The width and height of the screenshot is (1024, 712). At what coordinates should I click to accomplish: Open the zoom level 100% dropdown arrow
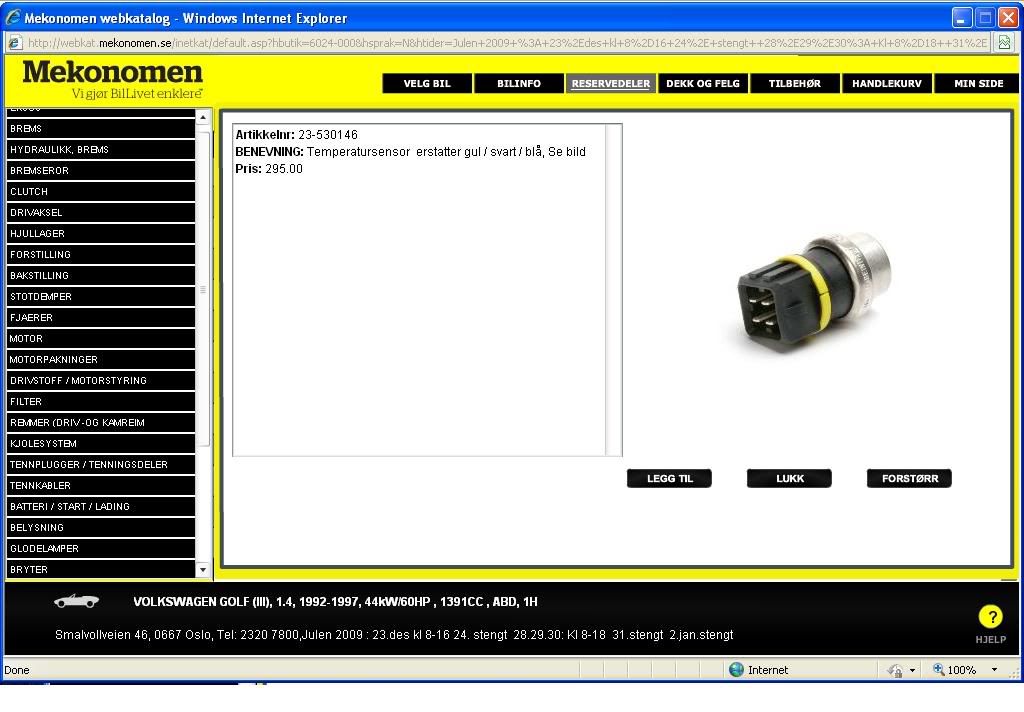994,670
